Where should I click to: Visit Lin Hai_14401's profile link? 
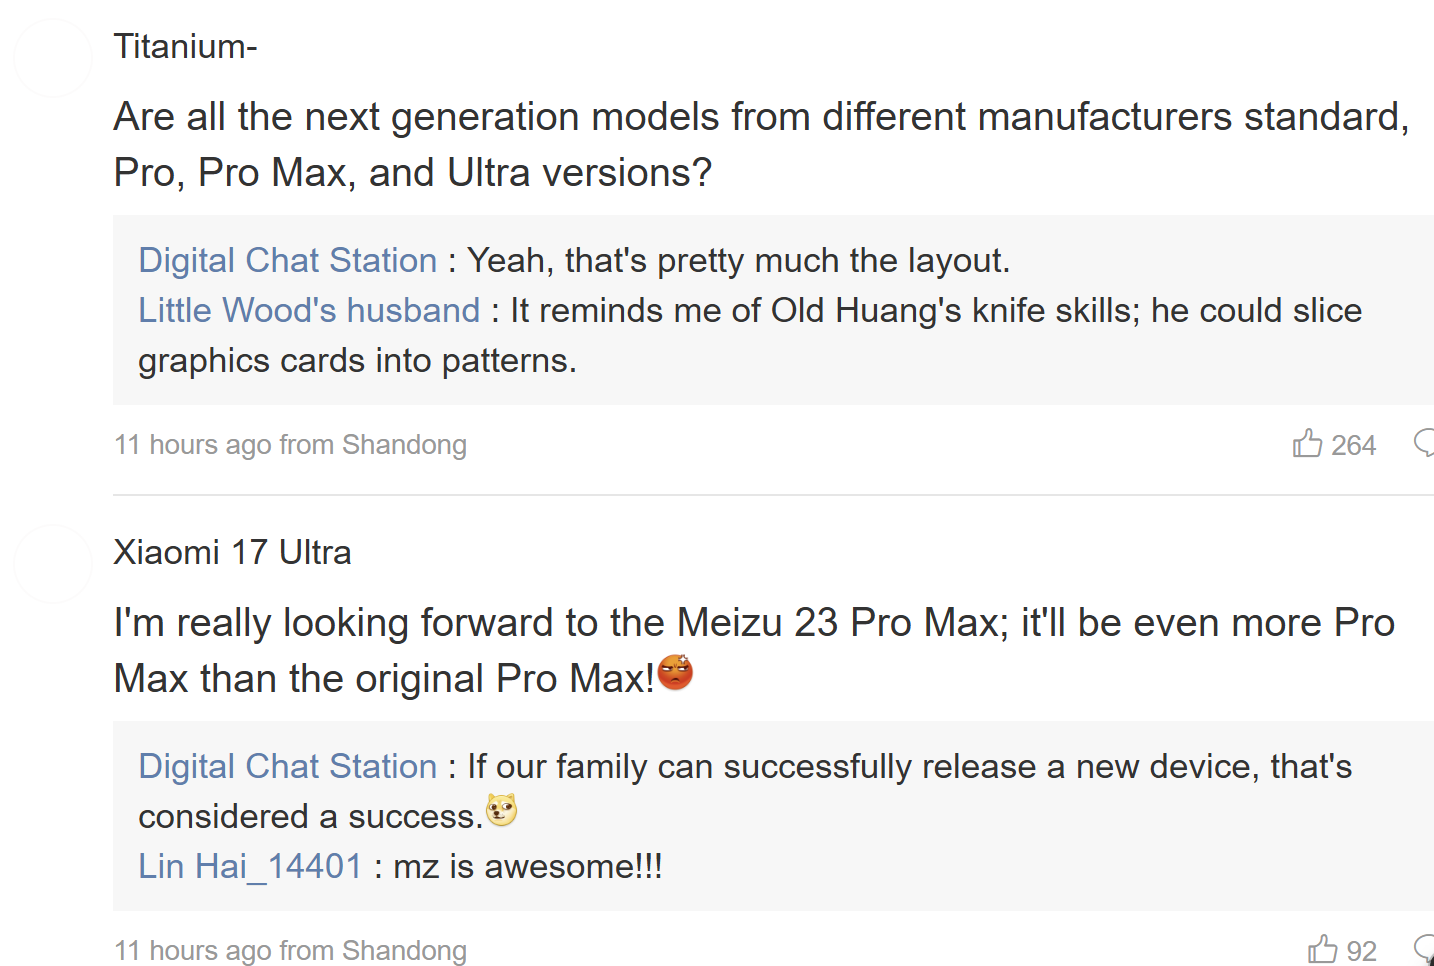(x=250, y=866)
